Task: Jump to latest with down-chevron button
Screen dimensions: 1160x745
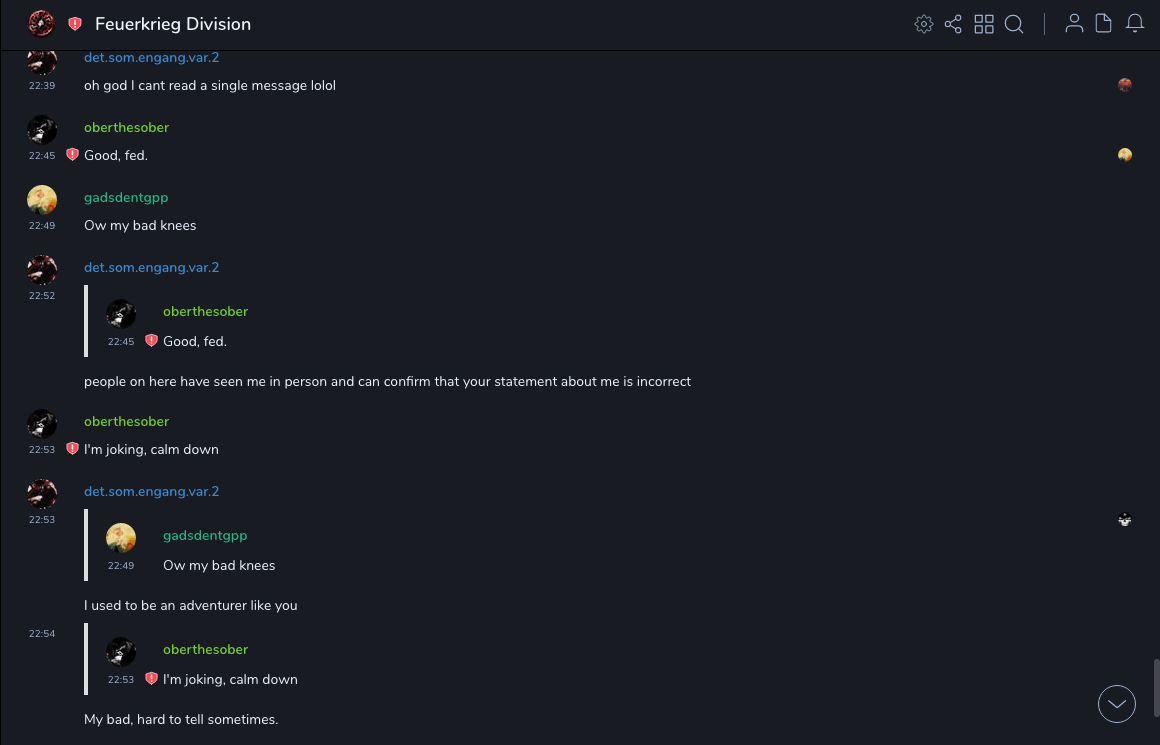Action: (x=1117, y=703)
